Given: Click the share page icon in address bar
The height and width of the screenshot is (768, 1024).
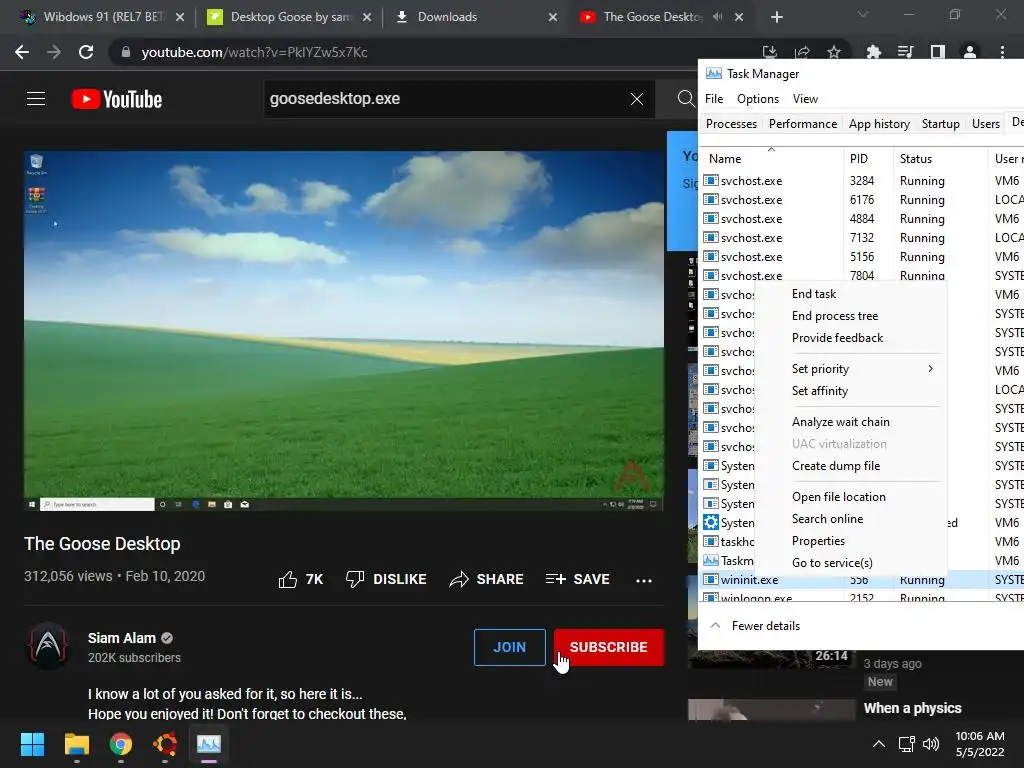Looking at the screenshot, I should point(802,52).
